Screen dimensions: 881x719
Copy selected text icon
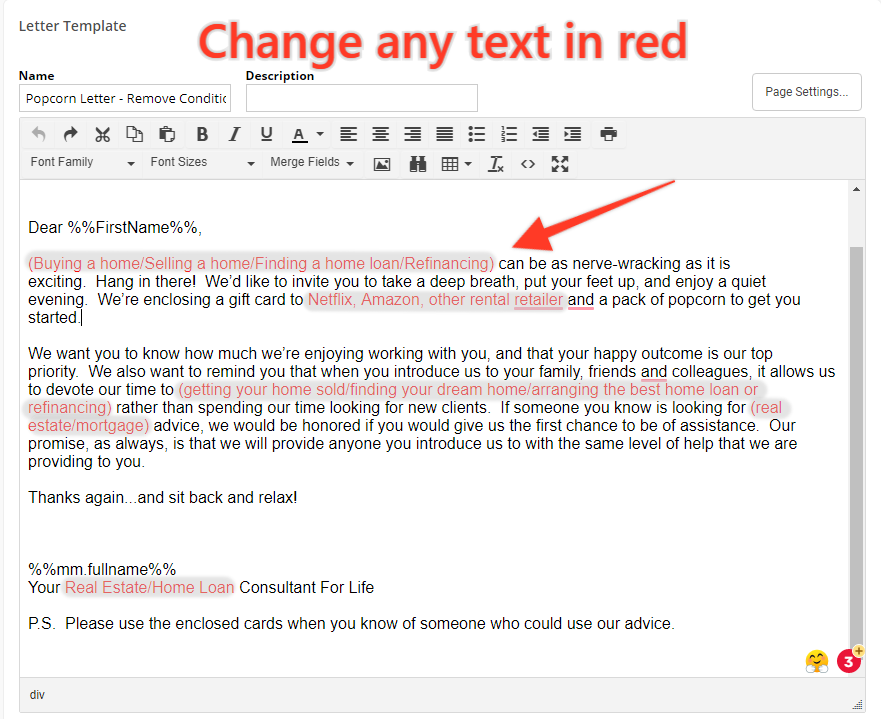click(134, 134)
